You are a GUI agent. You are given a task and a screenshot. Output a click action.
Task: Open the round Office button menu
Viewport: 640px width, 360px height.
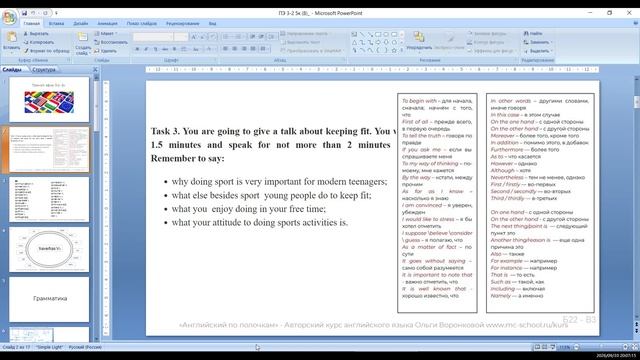9,18
